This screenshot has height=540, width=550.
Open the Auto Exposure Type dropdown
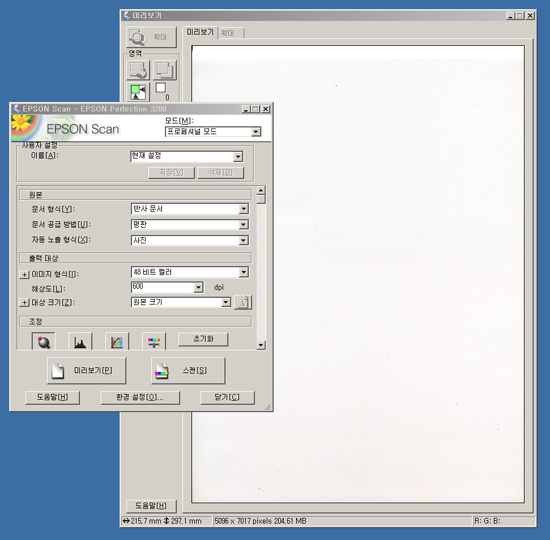tap(243, 240)
